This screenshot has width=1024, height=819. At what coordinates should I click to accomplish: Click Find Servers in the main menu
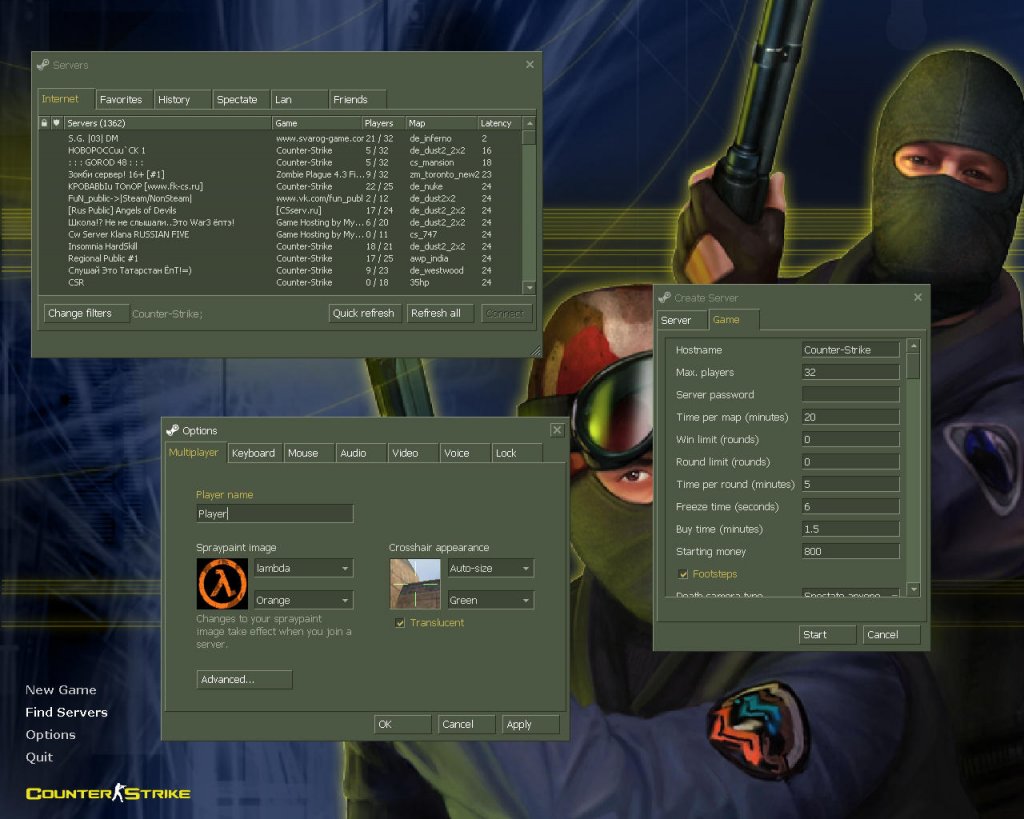[67, 712]
